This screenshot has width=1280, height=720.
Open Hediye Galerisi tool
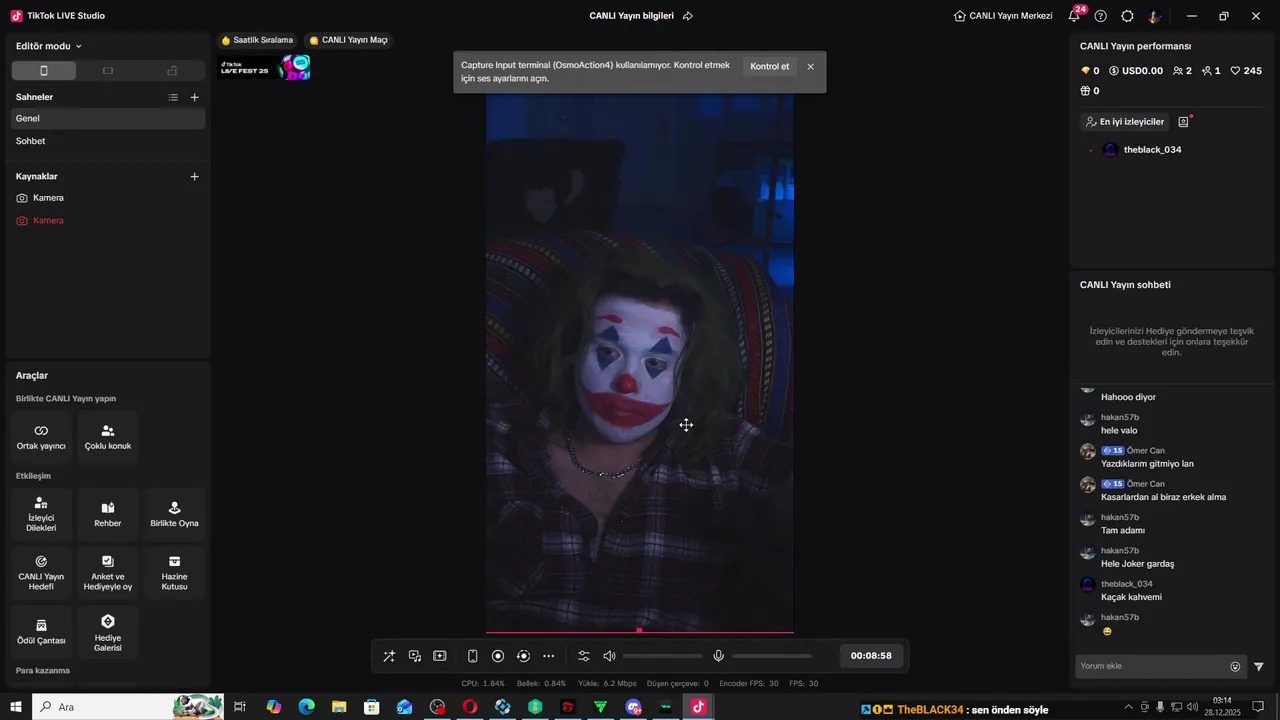(108, 631)
